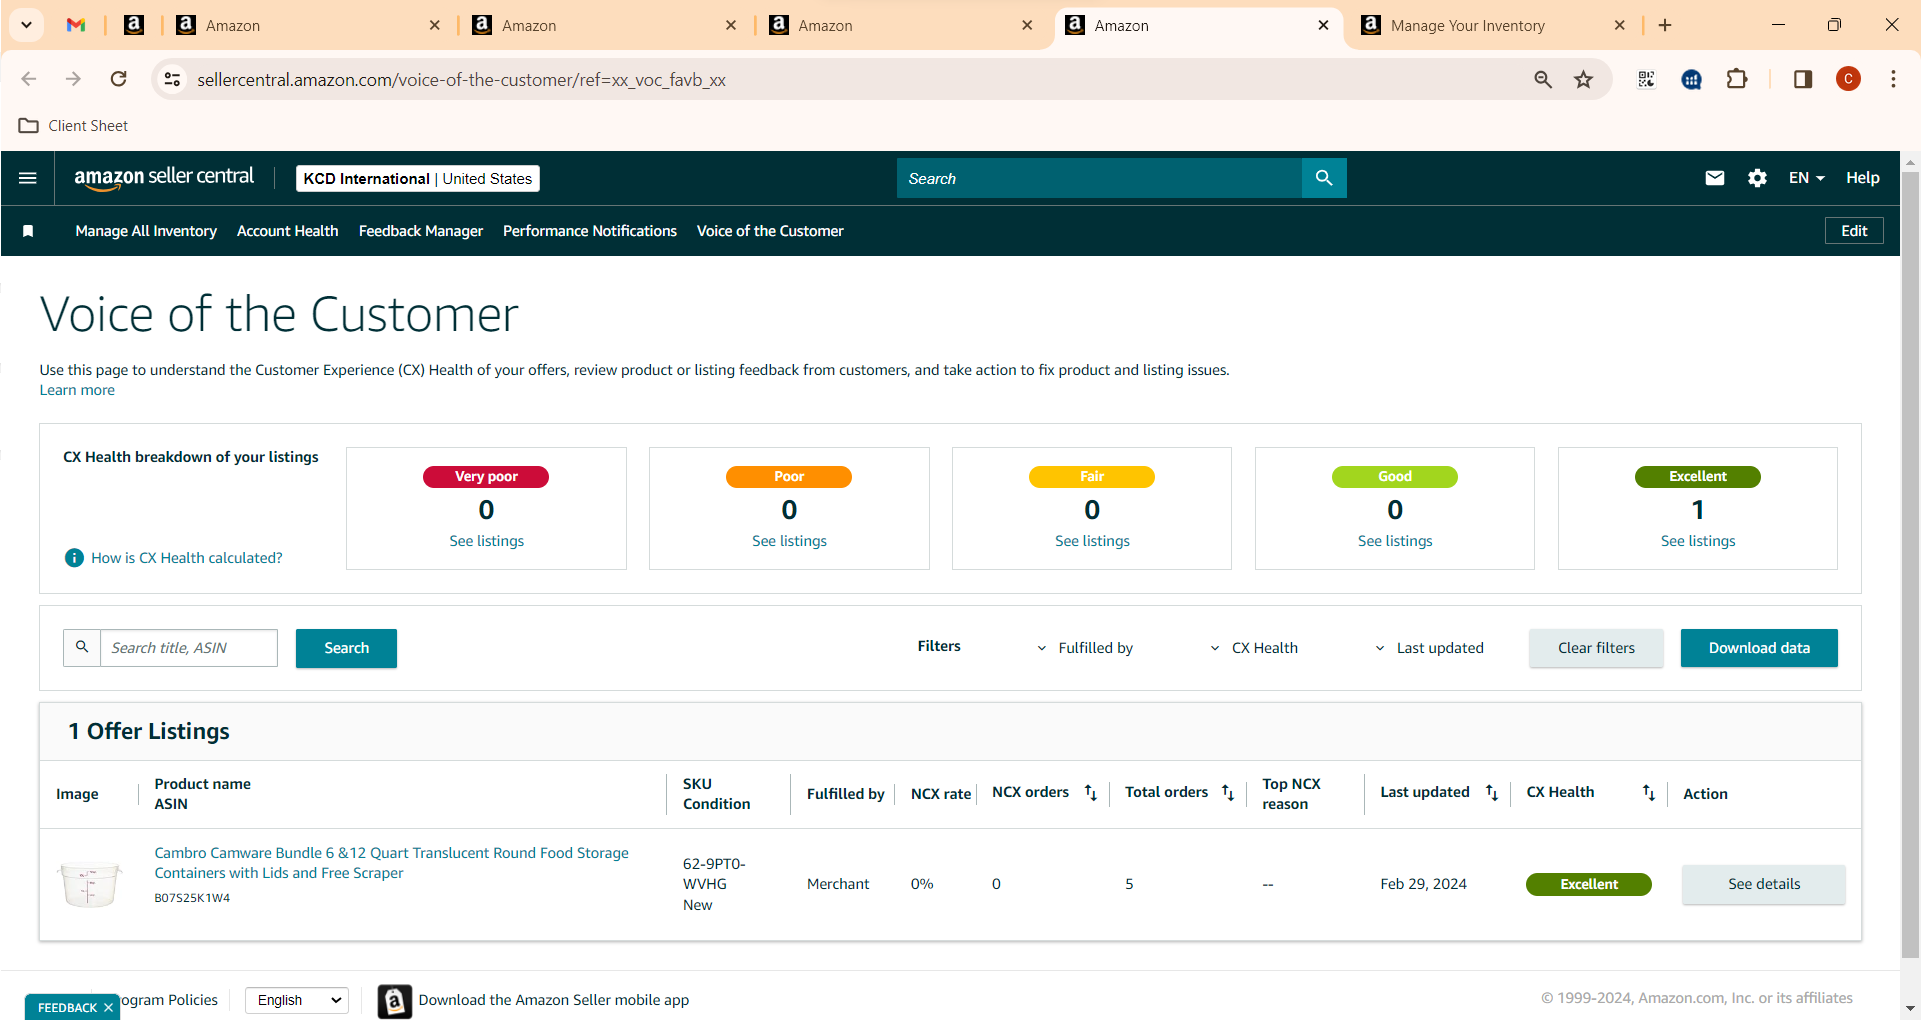The image size is (1921, 1020).
Task: Click See details for Cambro listing
Action: pos(1764,884)
